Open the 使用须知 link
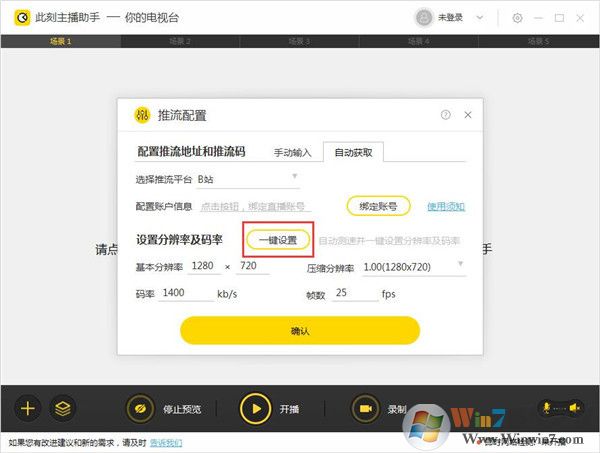This screenshot has height=453, width=600. point(446,207)
